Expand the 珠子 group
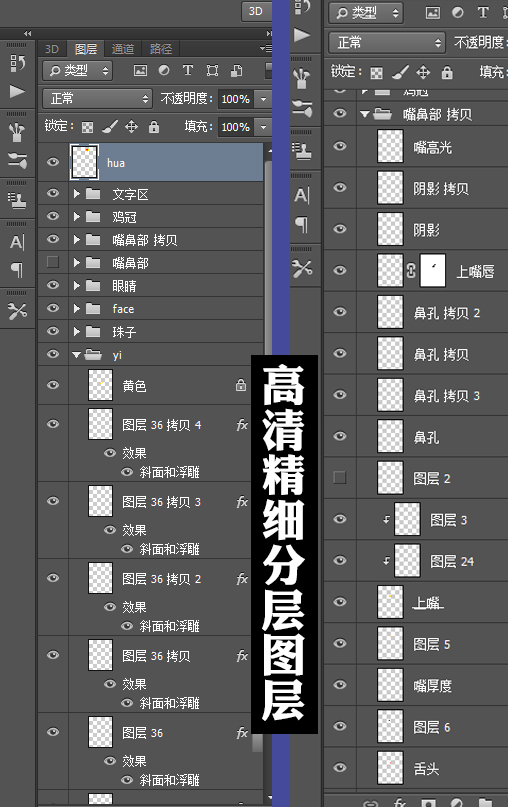 (77, 331)
